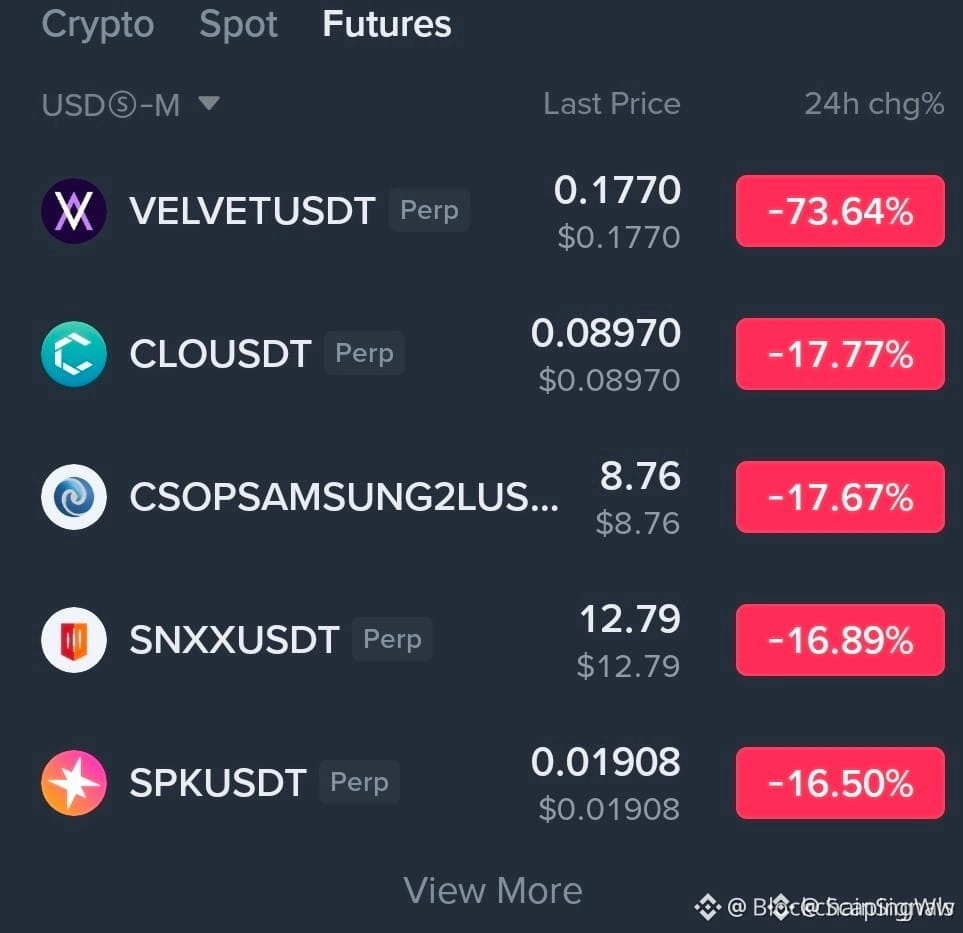Open the VELVETUSDT purple coin icon
Image resolution: width=963 pixels, height=933 pixels.
click(74, 211)
